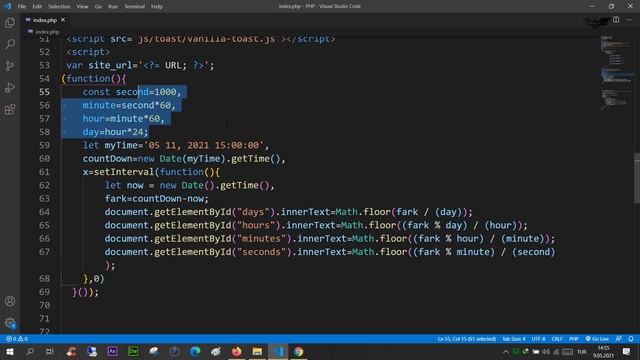Screen dimensions: 640x360
Task: Click the "minutes" string on line 66
Action: [x=262, y=238]
